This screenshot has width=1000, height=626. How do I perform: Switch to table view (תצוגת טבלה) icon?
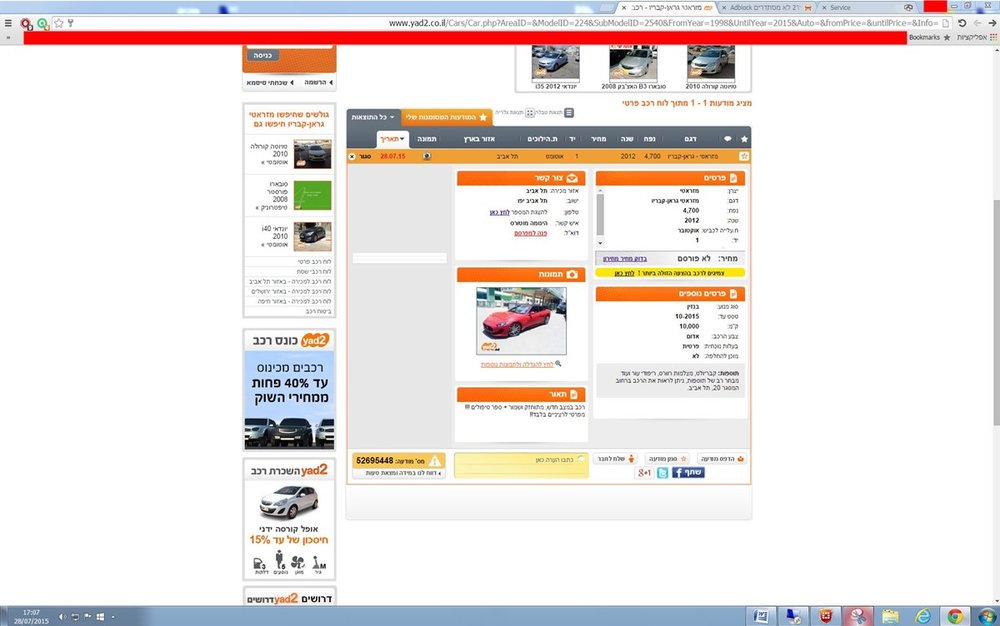point(569,113)
